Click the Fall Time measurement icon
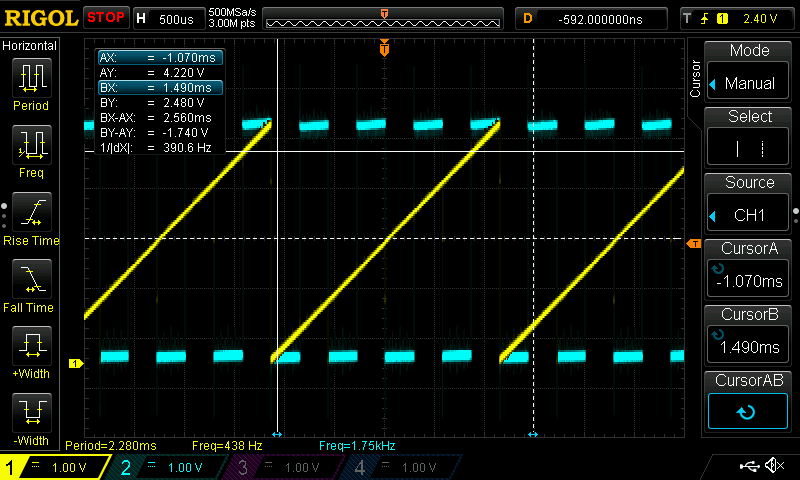 tap(31, 286)
